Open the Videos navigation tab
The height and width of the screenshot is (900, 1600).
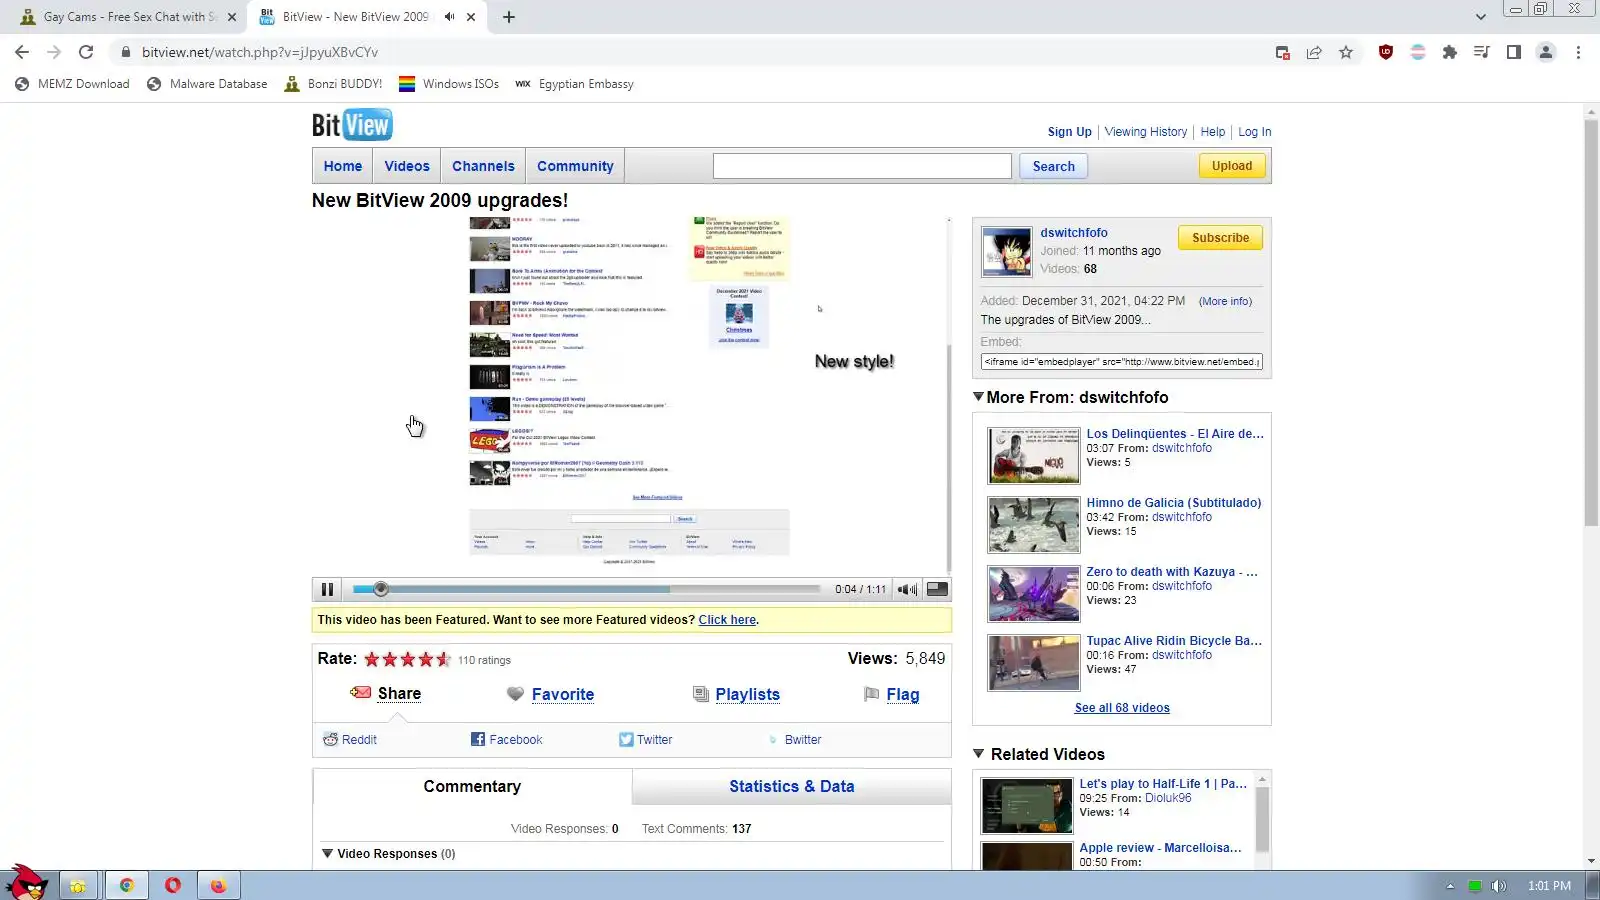pyautogui.click(x=407, y=166)
